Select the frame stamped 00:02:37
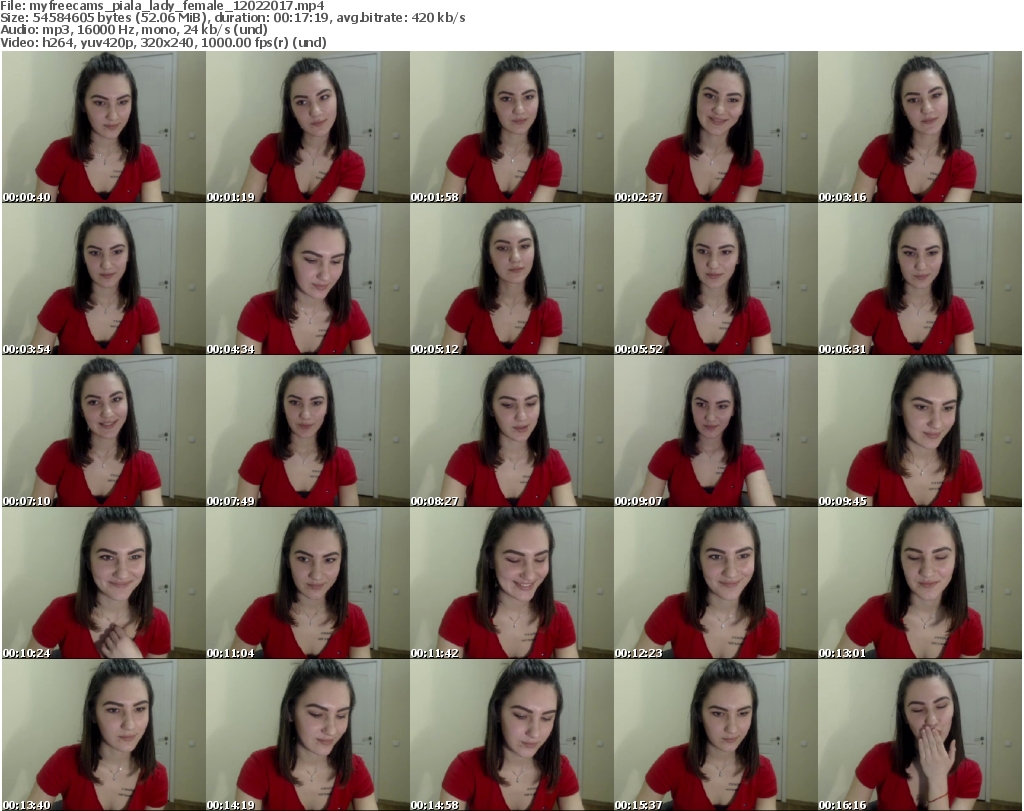This screenshot has width=1024, height=811. (x=715, y=127)
